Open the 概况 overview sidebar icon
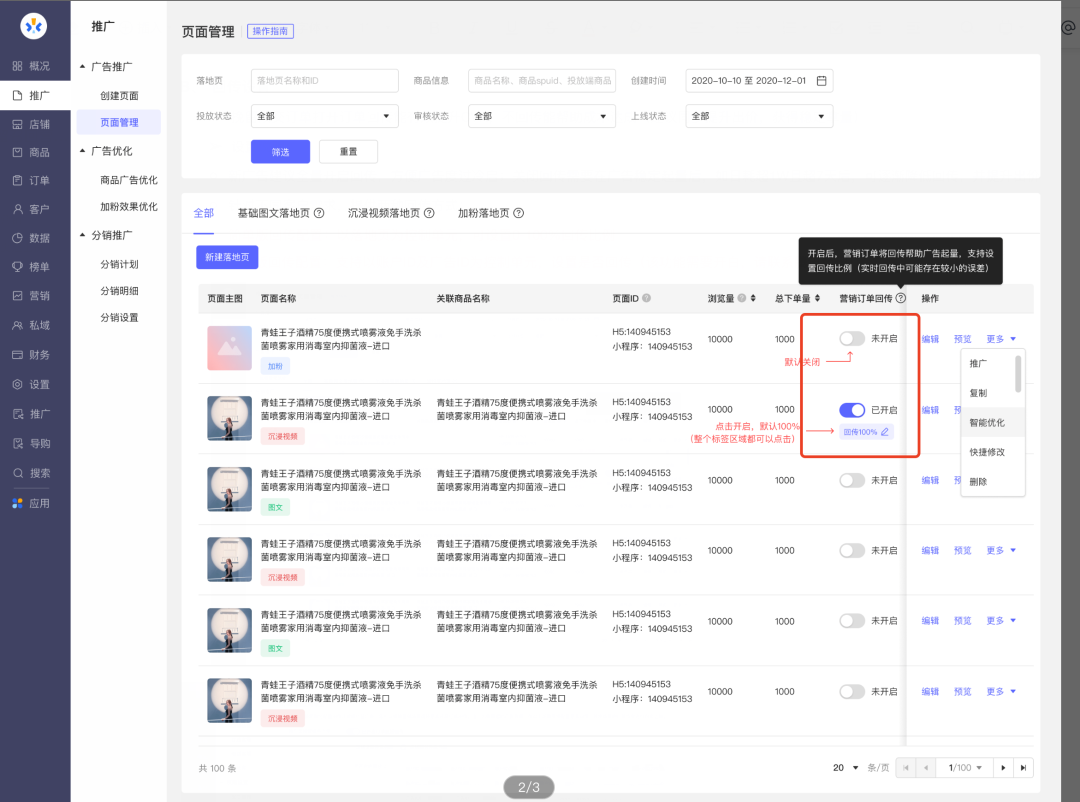This screenshot has width=1080, height=802. (x=17, y=66)
